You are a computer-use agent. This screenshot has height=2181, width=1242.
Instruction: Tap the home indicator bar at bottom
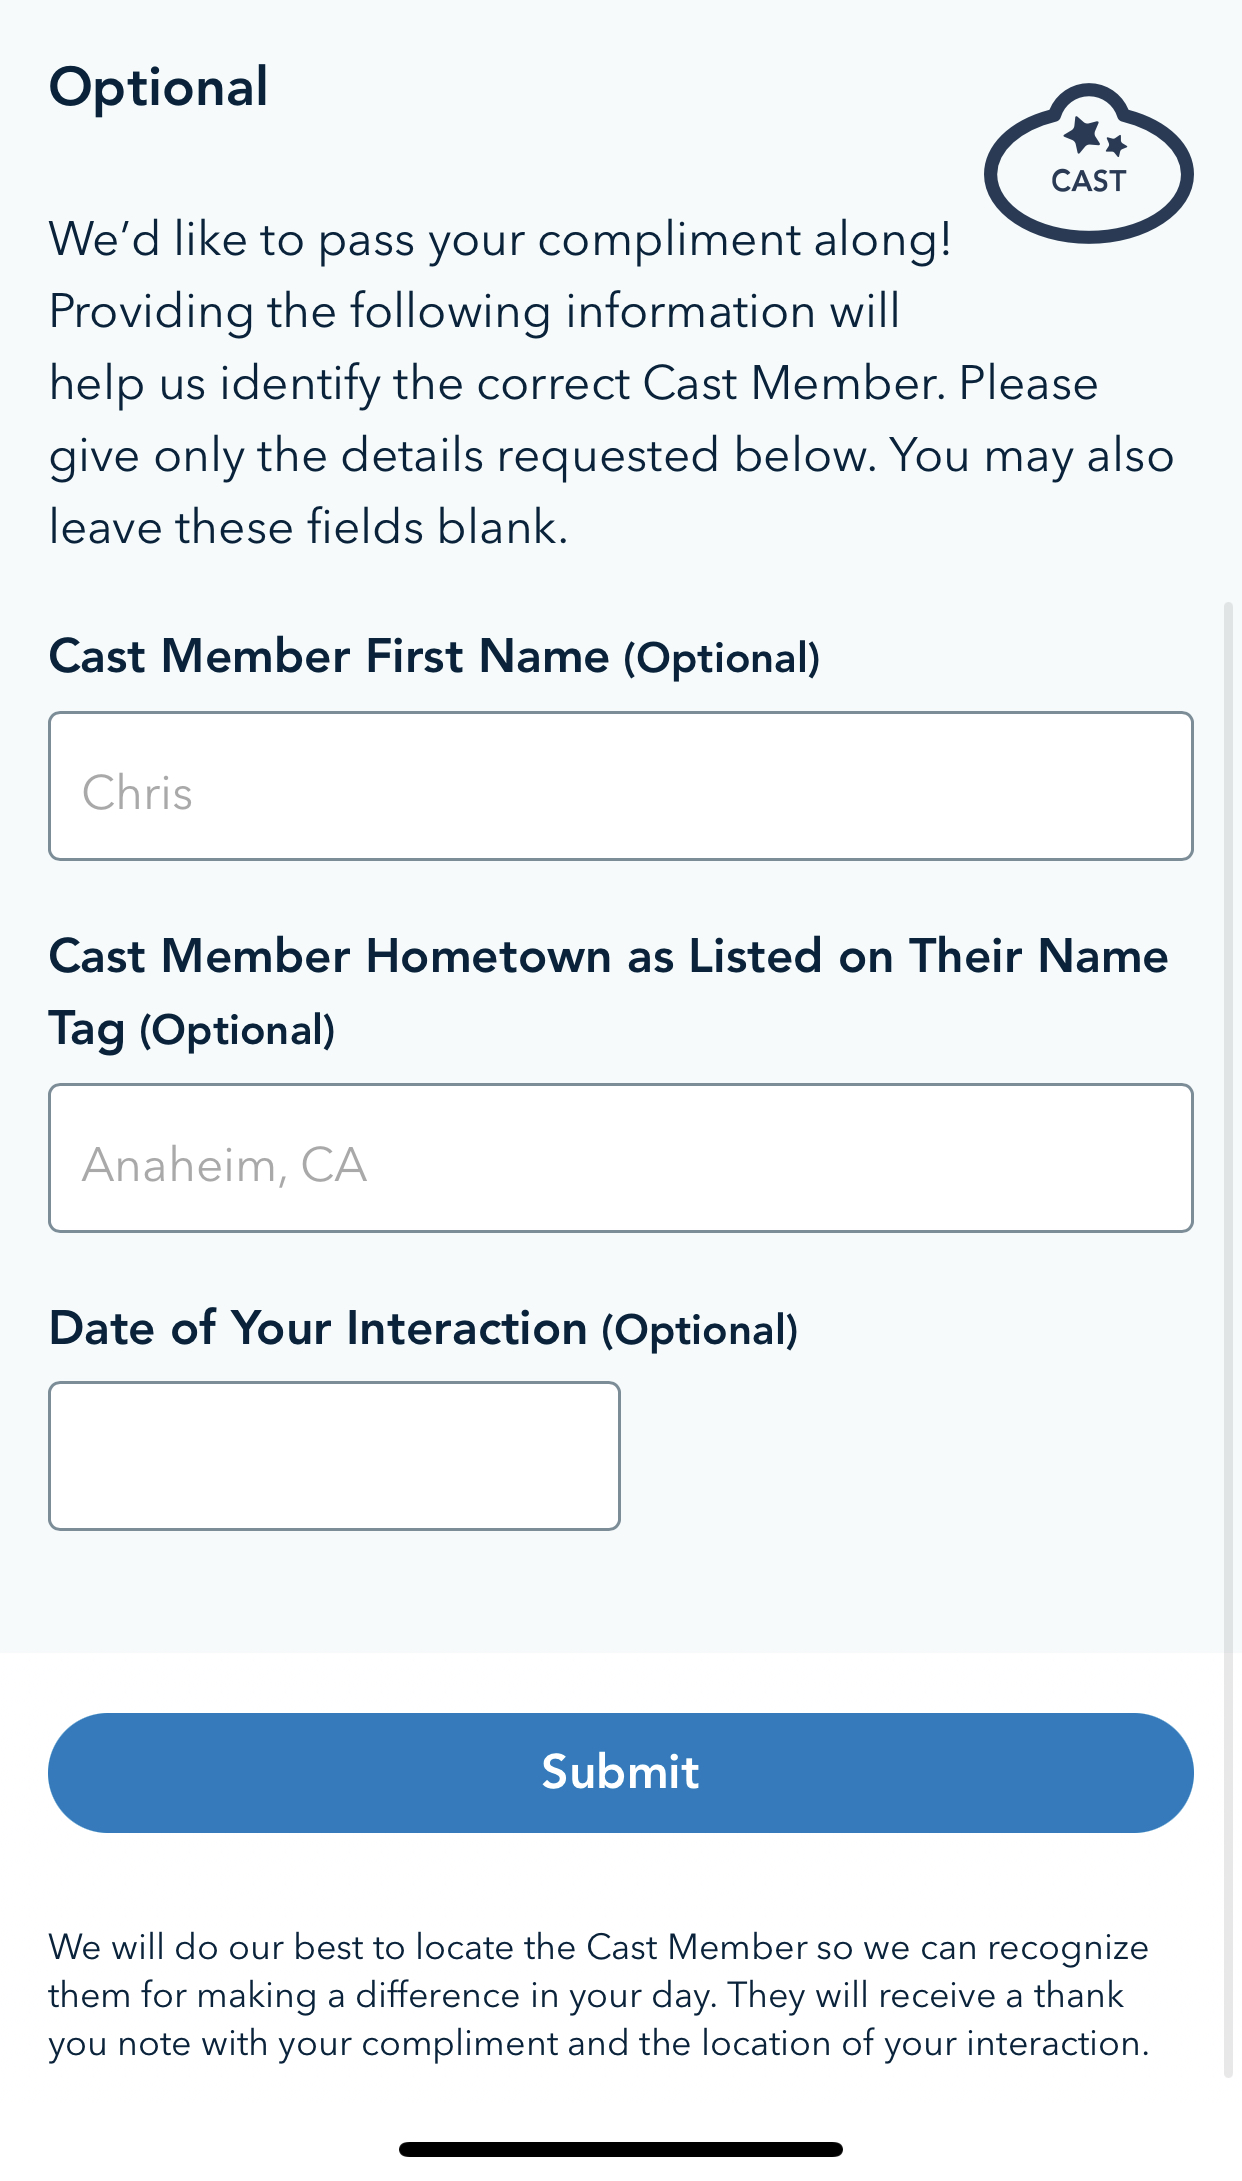pos(620,2149)
